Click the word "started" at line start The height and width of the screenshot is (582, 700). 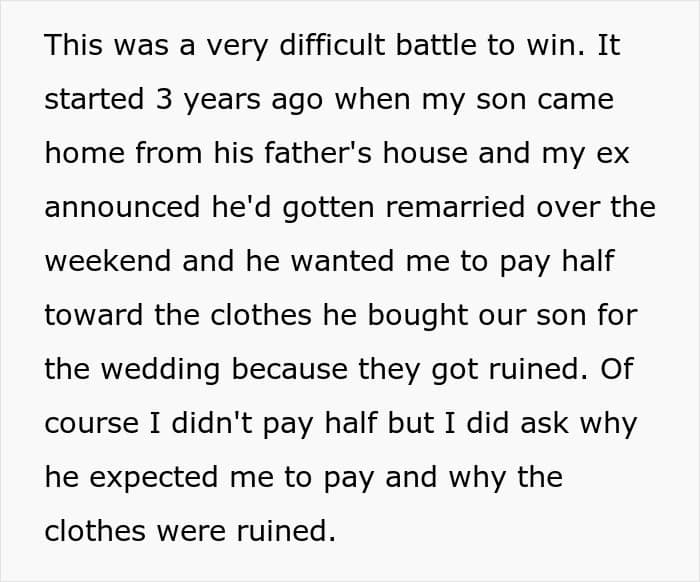(94, 99)
